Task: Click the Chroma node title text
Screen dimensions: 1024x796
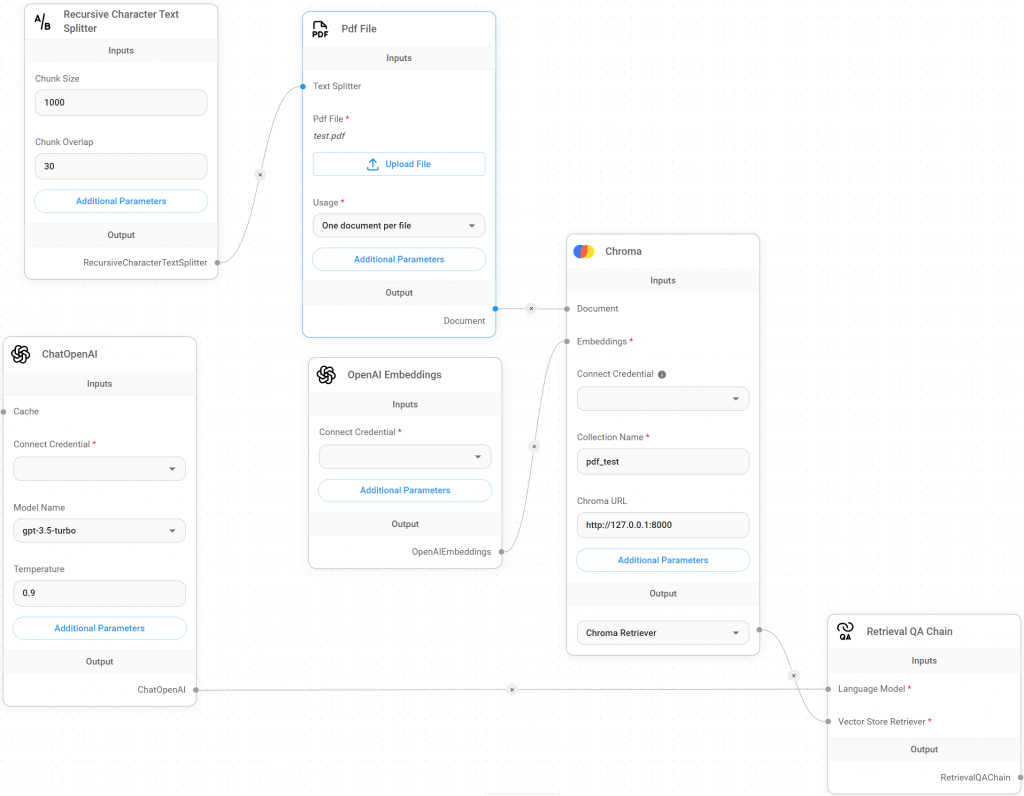Action: point(623,251)
